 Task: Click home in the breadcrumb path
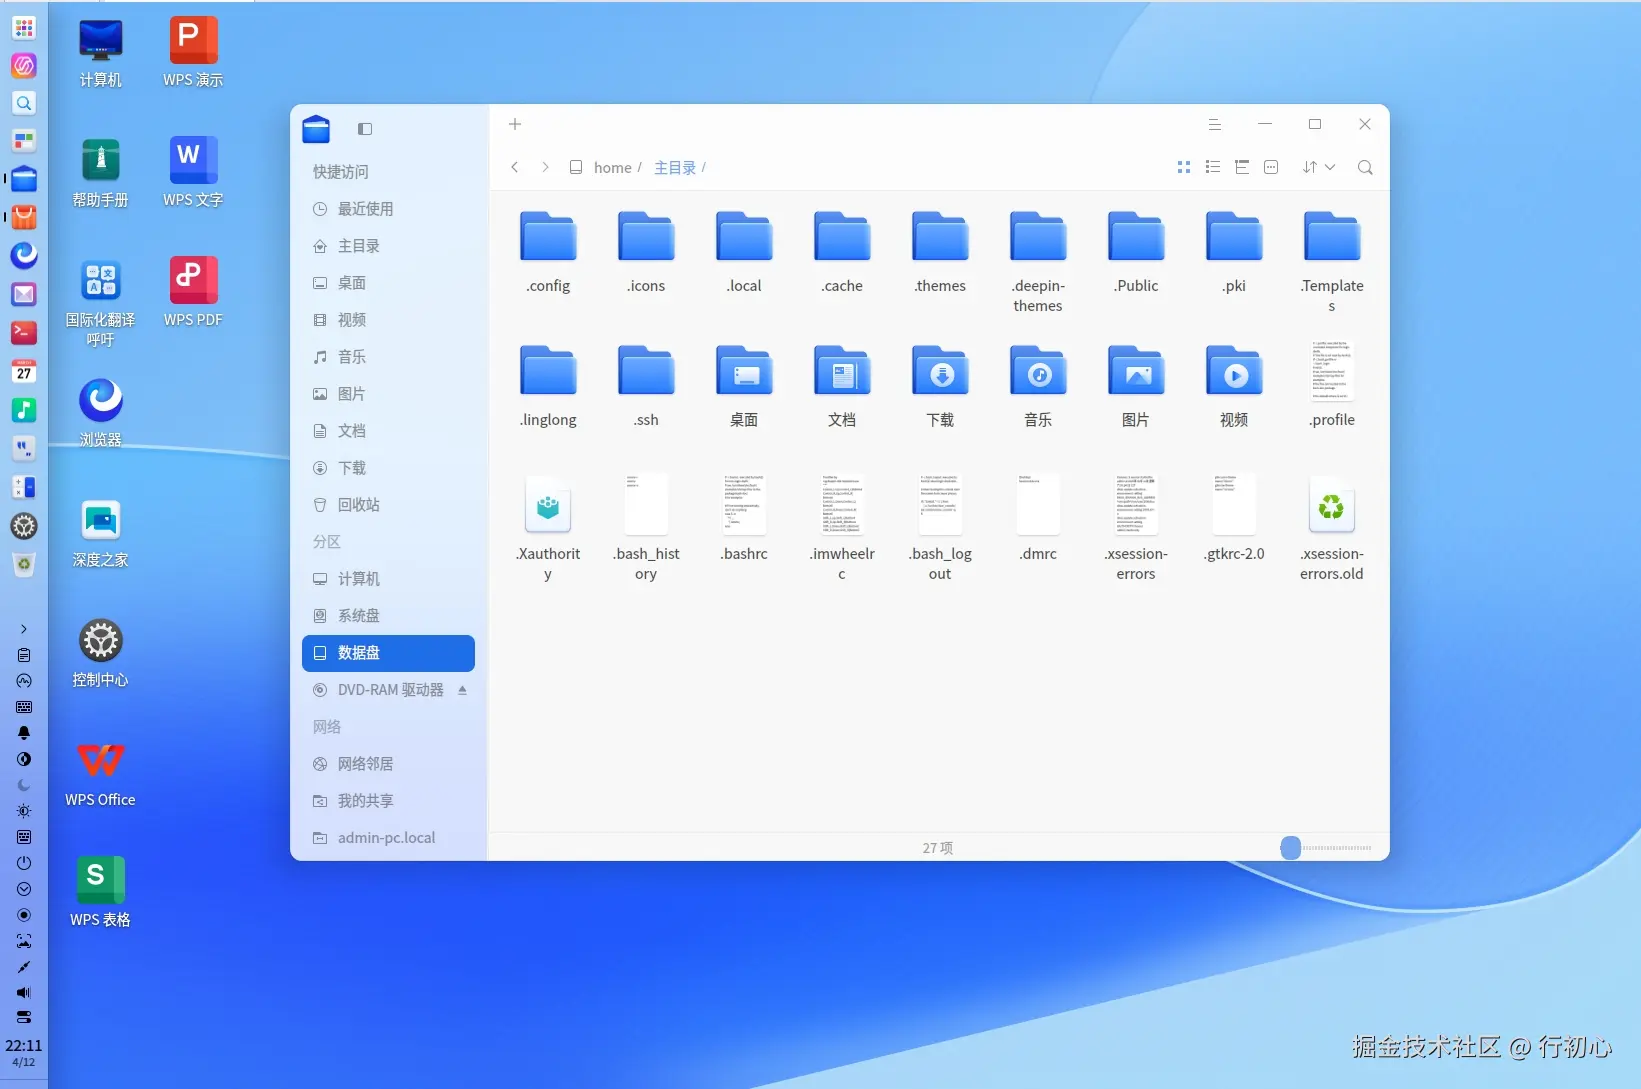click(x=612, y=167)
